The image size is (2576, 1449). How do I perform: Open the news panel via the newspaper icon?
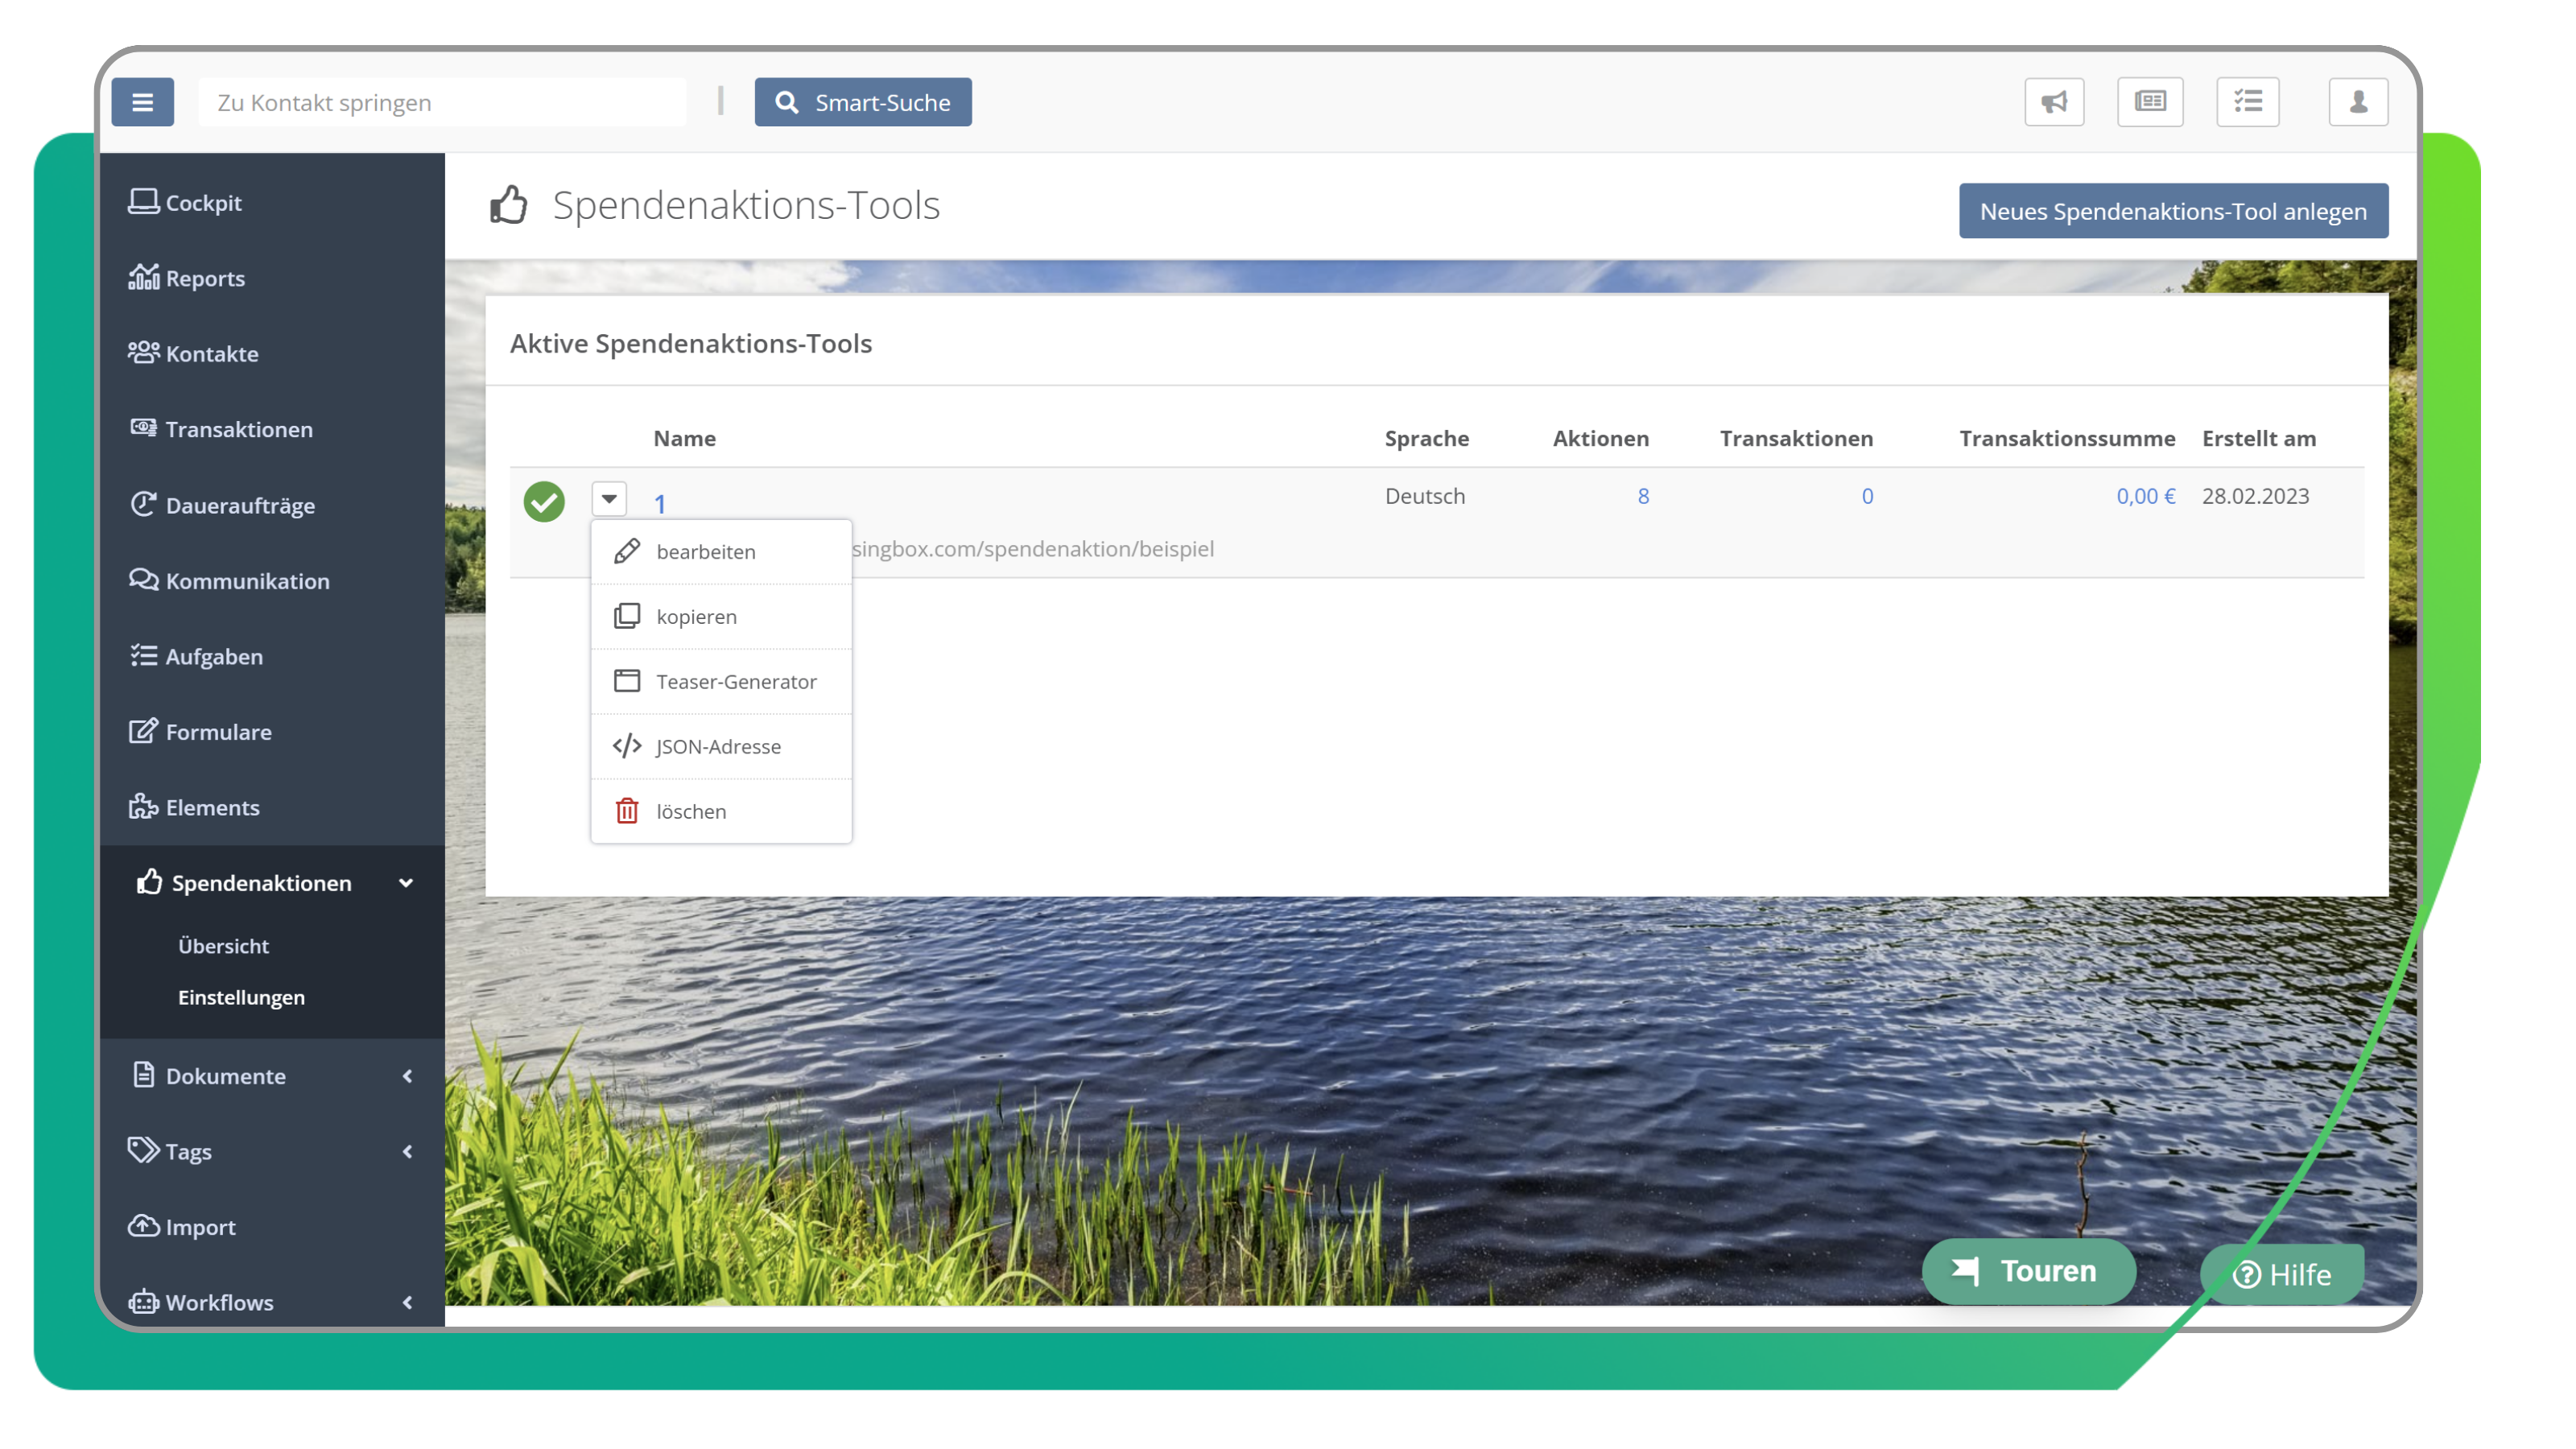pyautogui.click(x=2151, y=101)
